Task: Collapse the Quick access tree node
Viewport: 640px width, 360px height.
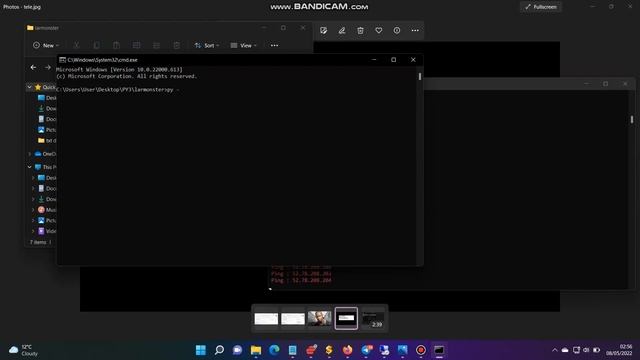Action: [29, 87]
